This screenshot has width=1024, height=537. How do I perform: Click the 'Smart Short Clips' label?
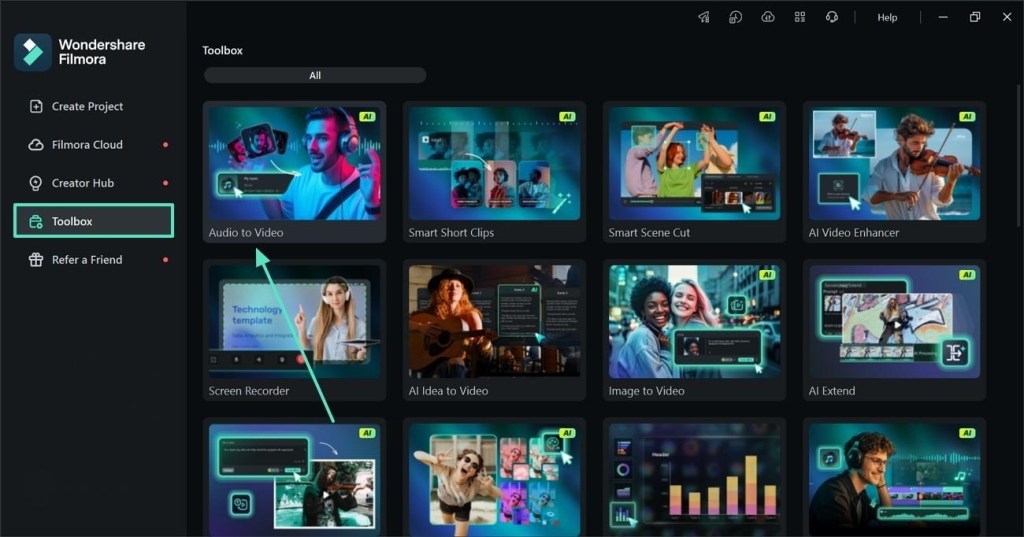(x=451, y=233)
